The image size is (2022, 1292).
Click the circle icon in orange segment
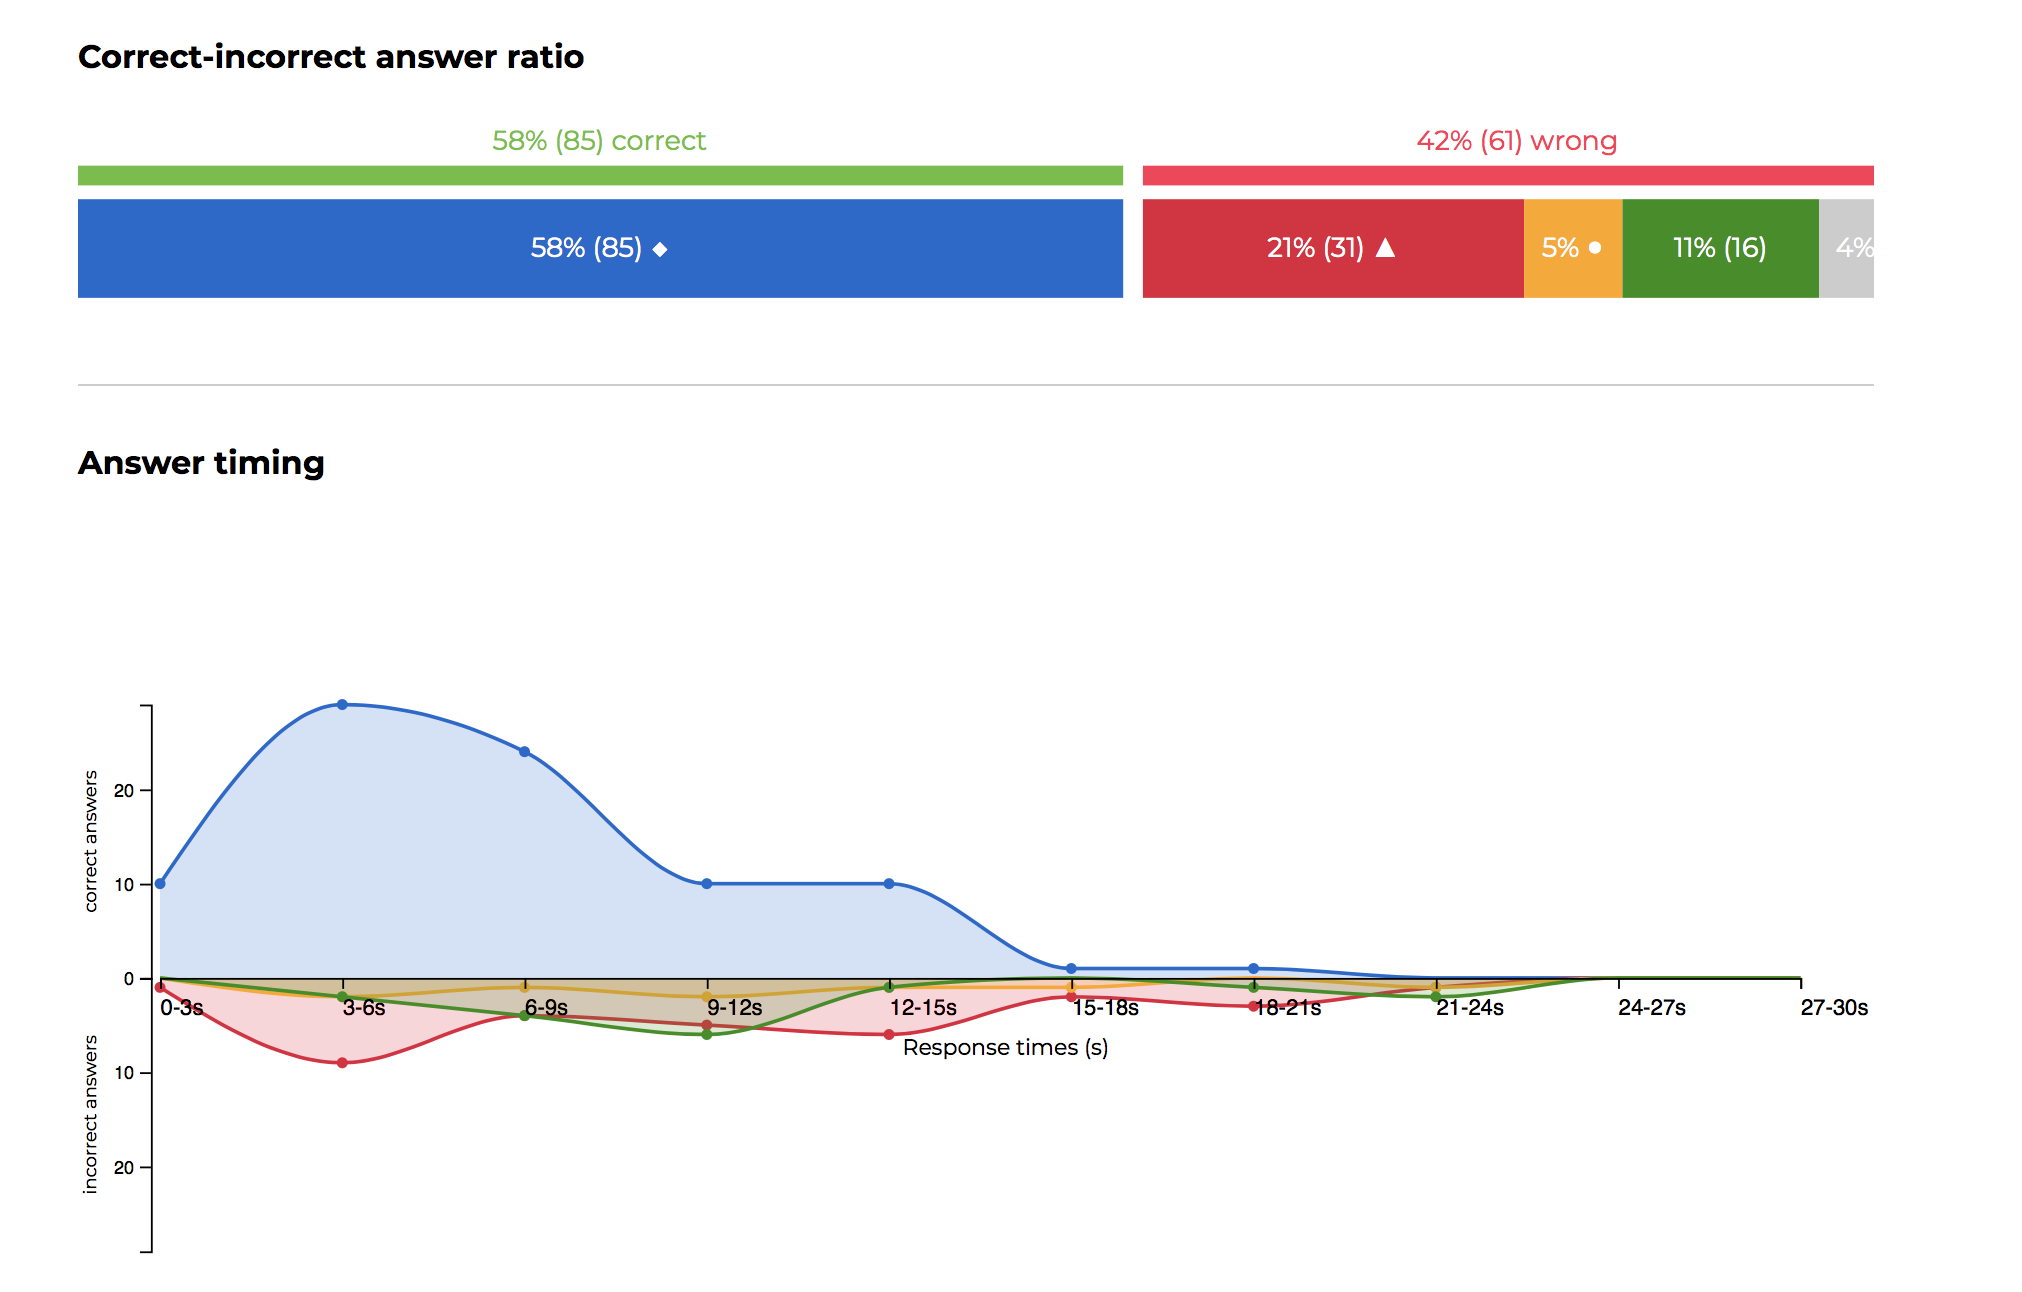pyautogui.click(x=1595, y=247)
